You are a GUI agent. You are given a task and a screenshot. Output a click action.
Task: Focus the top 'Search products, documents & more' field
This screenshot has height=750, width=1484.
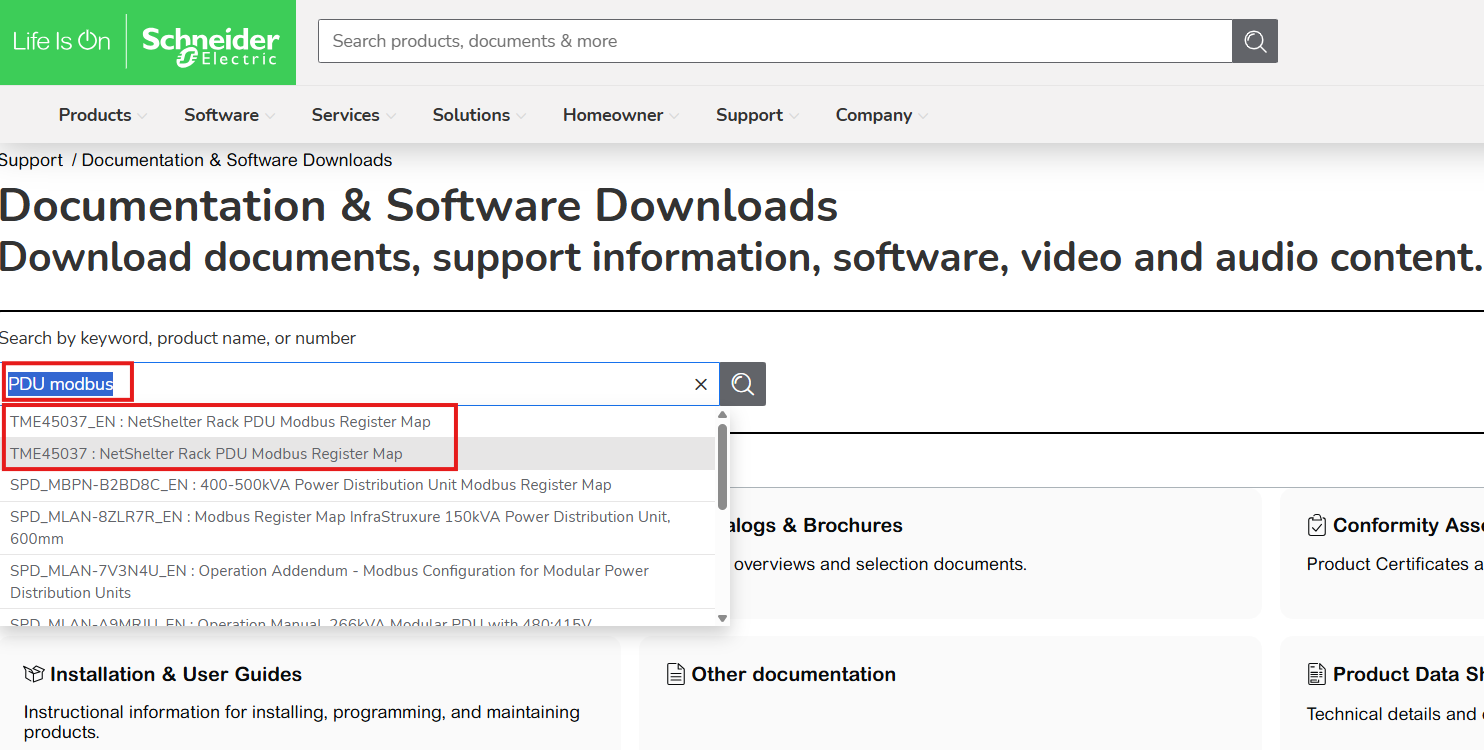point(775,41)
